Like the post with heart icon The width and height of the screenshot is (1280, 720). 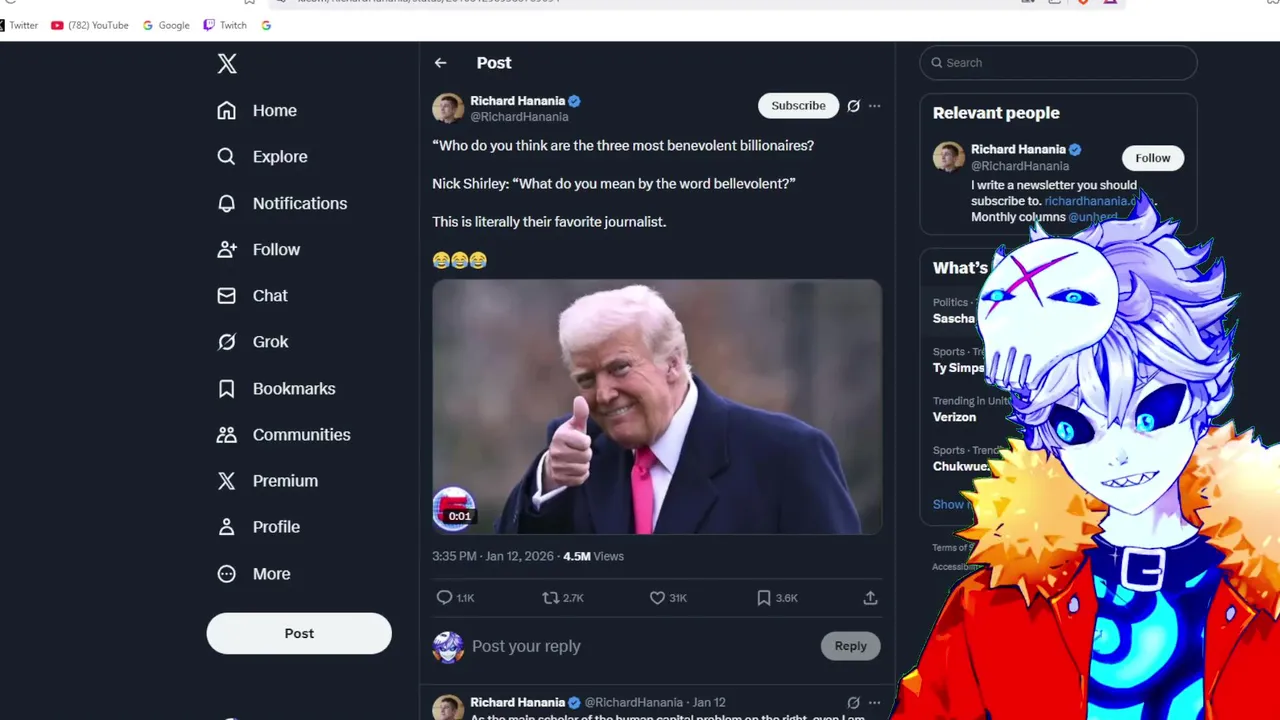[x=657, y=597]
